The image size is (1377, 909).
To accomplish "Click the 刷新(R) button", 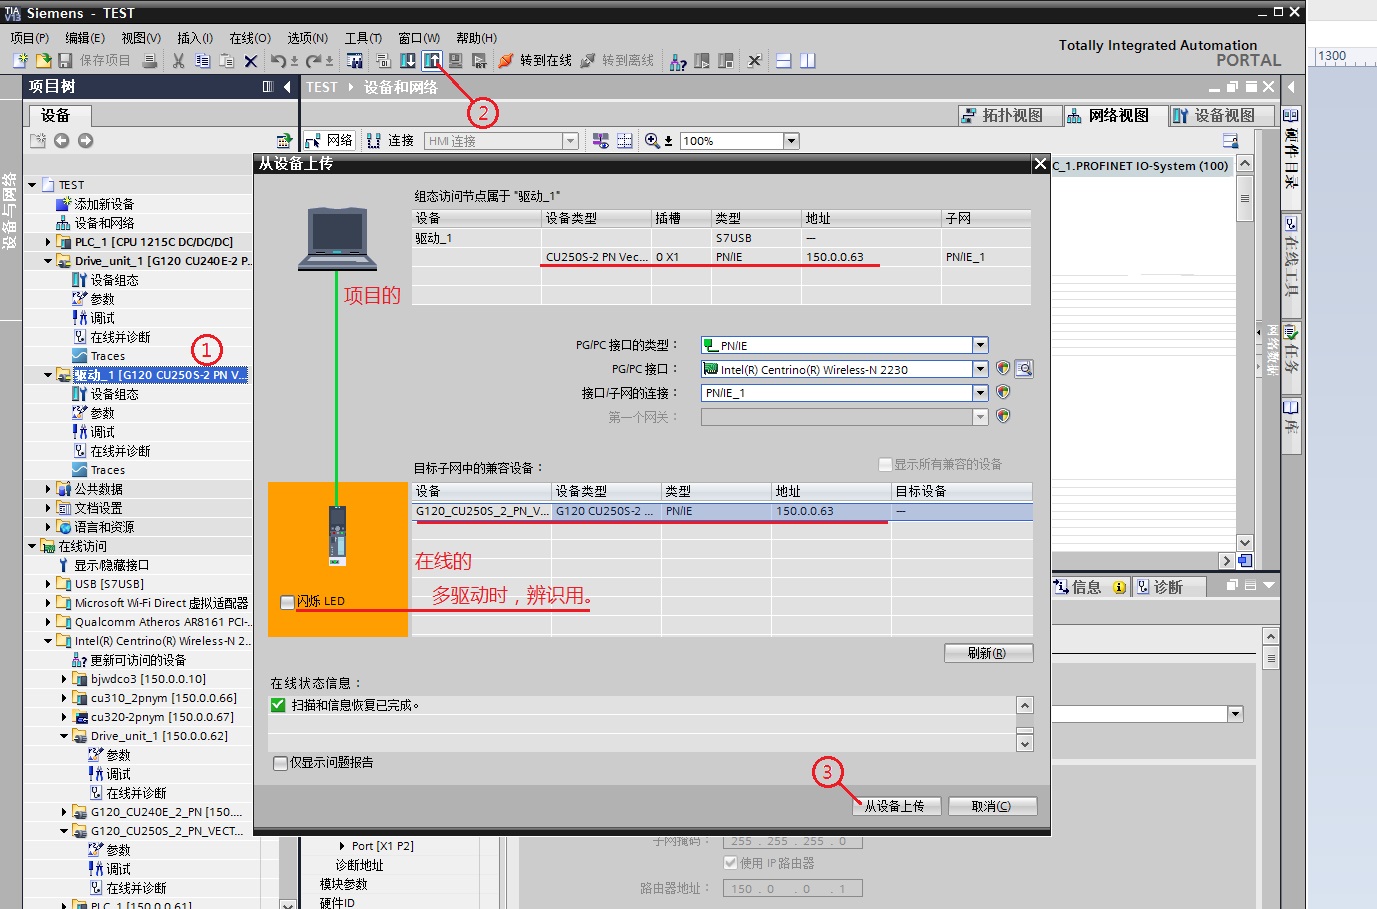I will click(x=988, y=653).
